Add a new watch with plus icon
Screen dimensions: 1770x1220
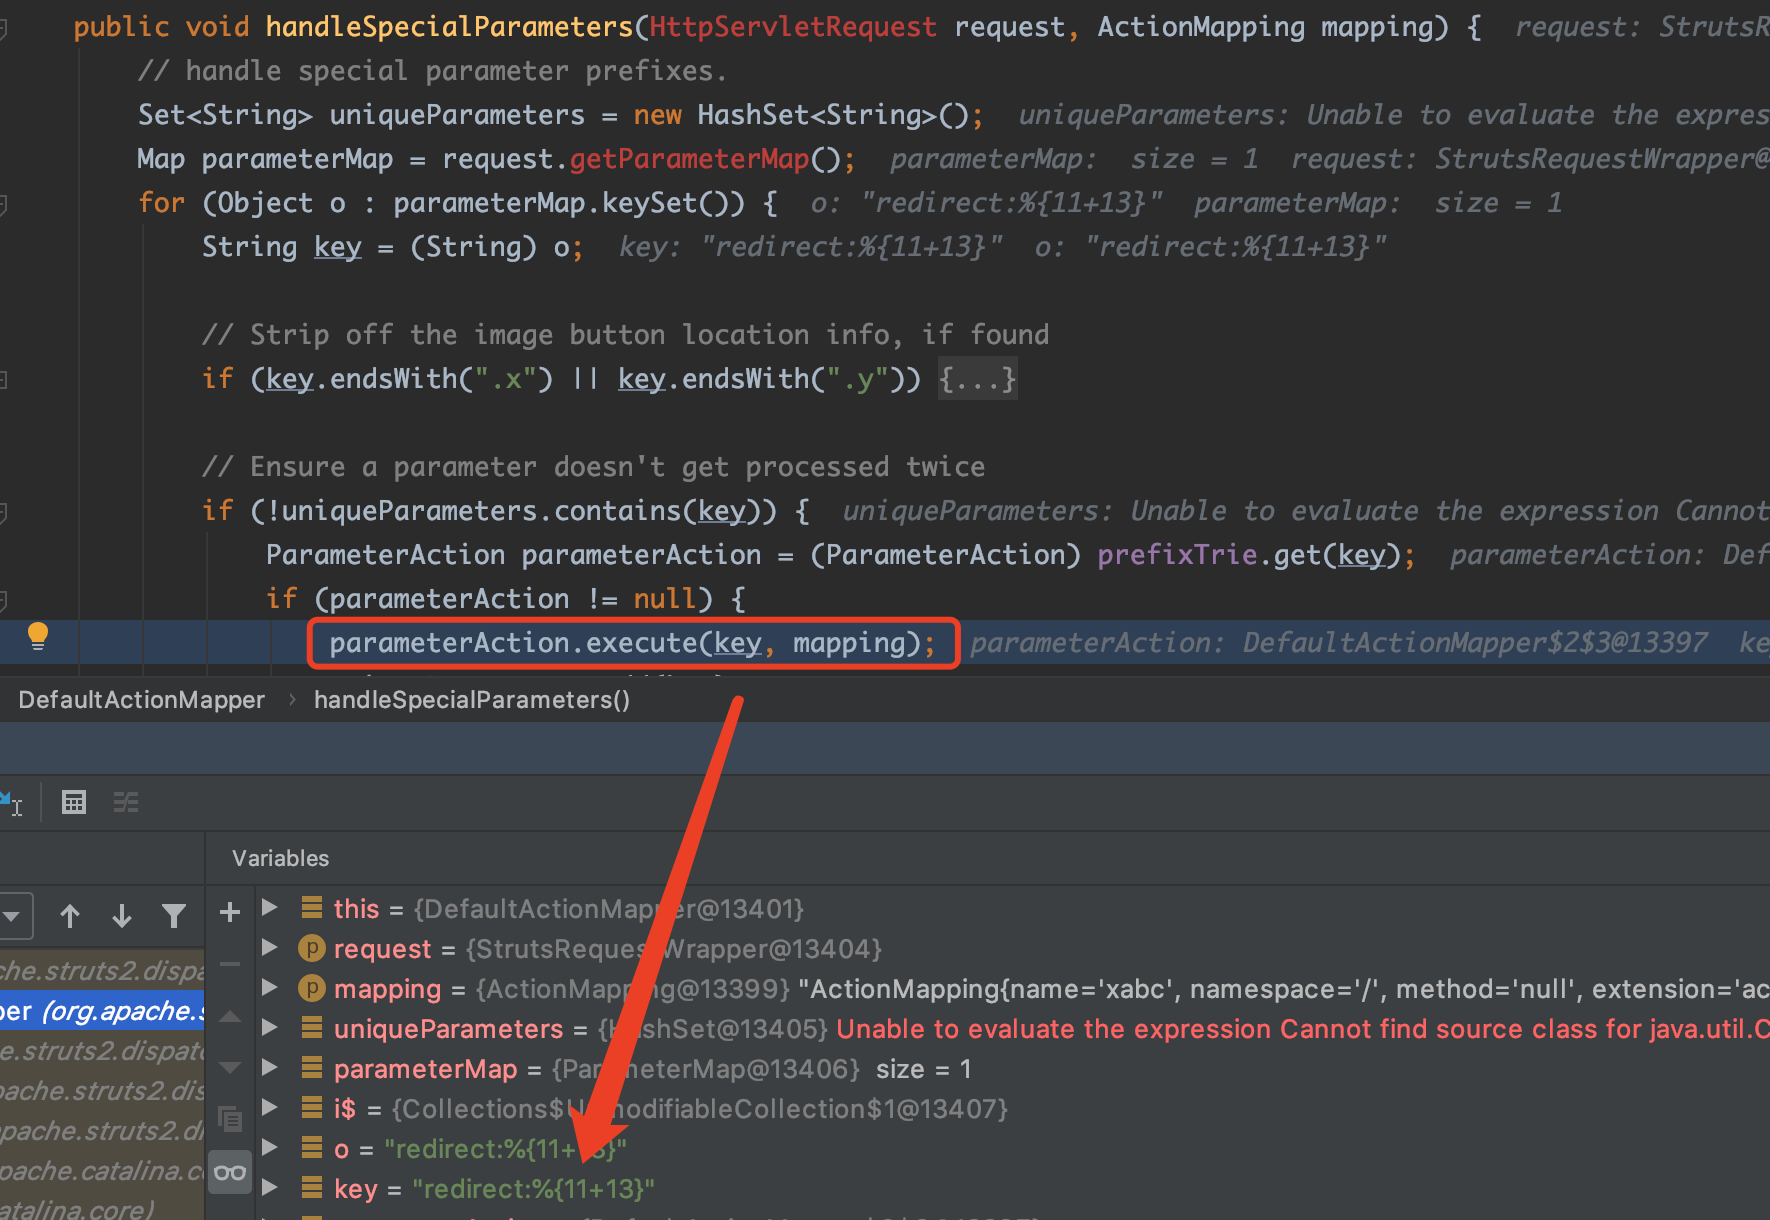(230, 912)
